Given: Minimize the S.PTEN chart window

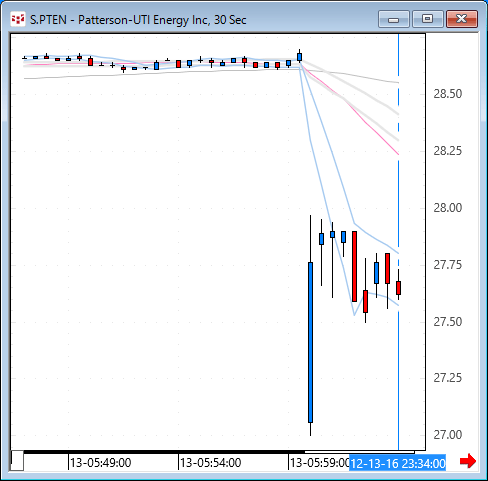Looking at the screenshot, I should 394,19.
